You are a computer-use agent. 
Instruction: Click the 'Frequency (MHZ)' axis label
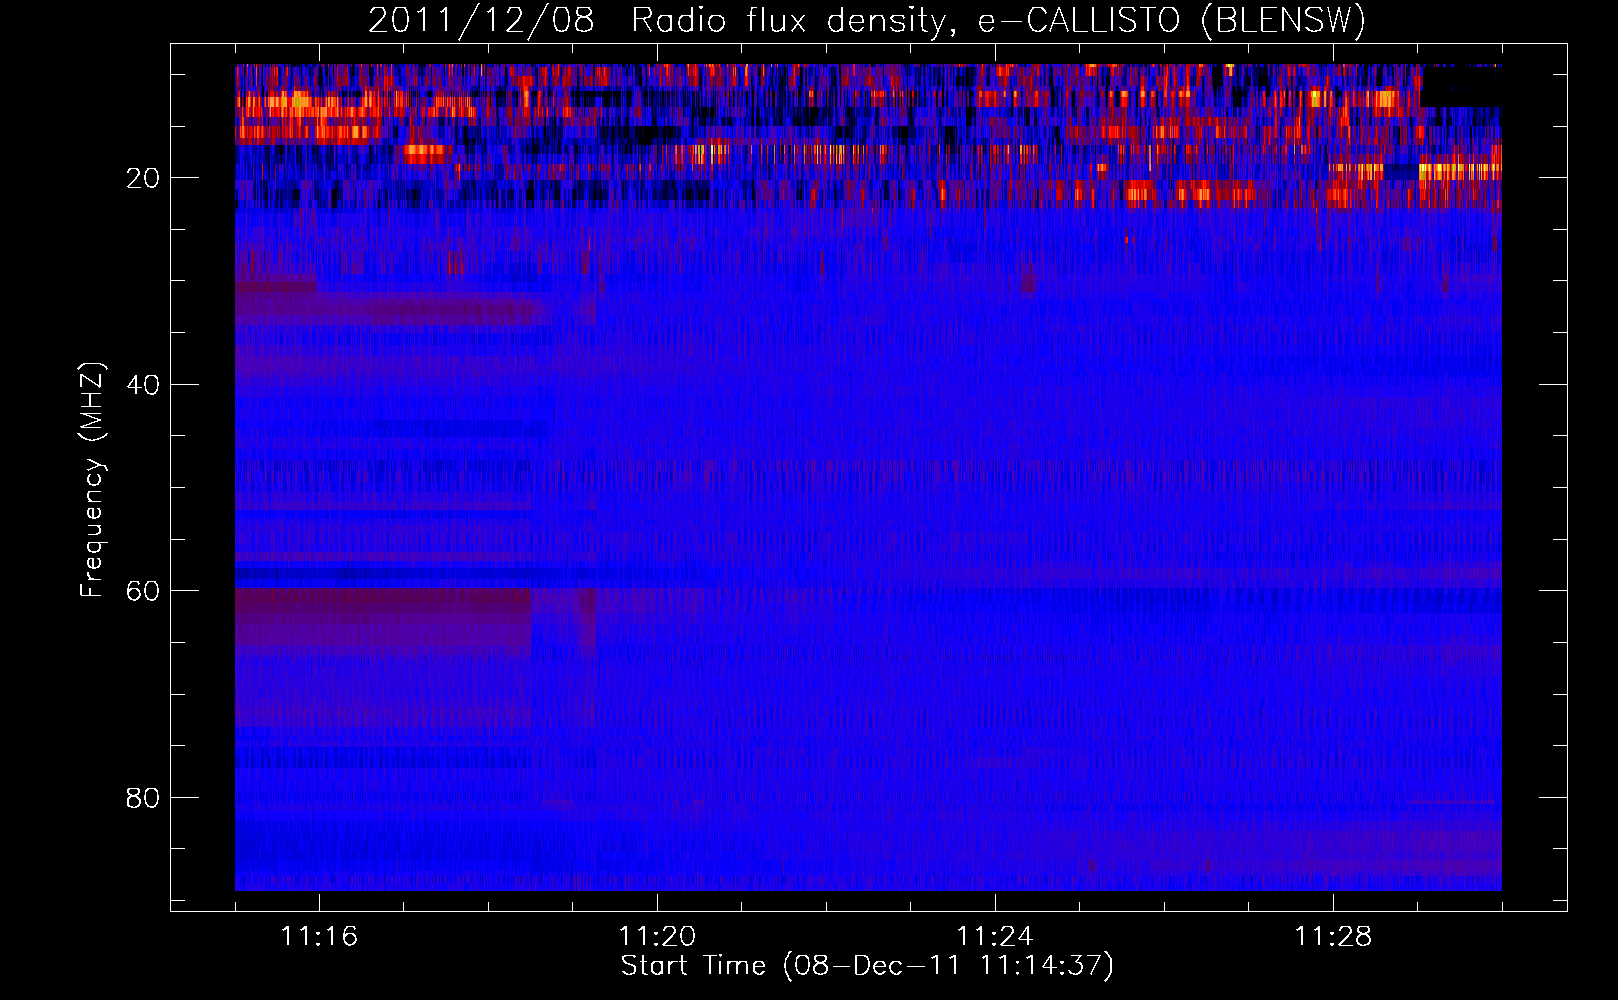92,479
